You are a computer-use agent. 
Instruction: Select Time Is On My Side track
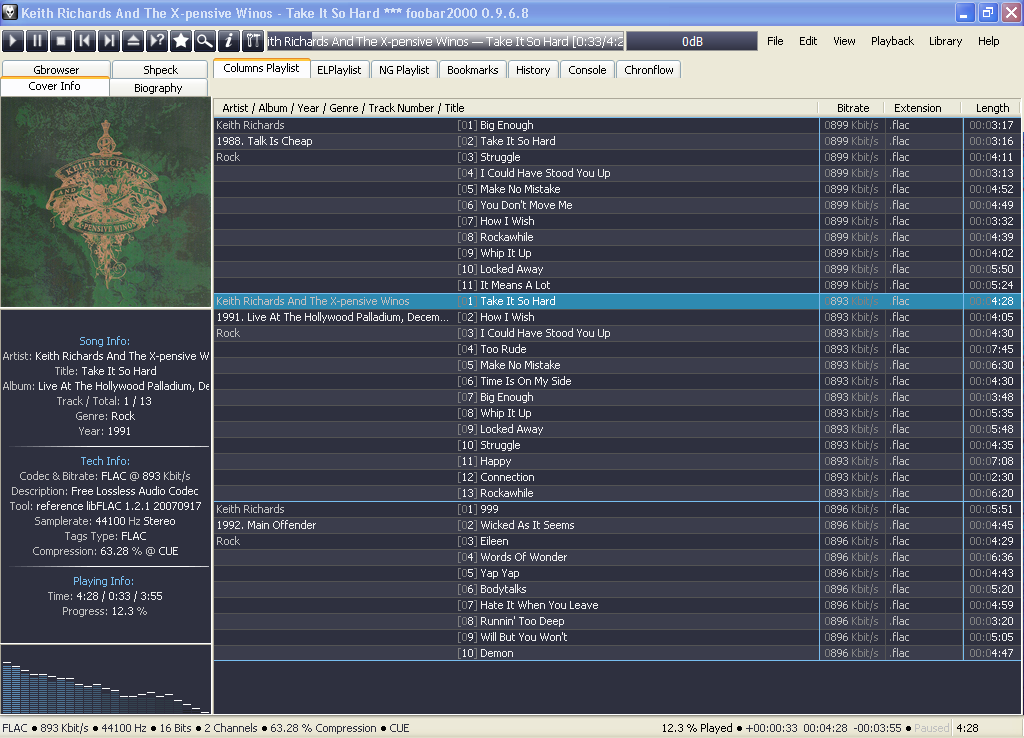[x=618, y=381]
